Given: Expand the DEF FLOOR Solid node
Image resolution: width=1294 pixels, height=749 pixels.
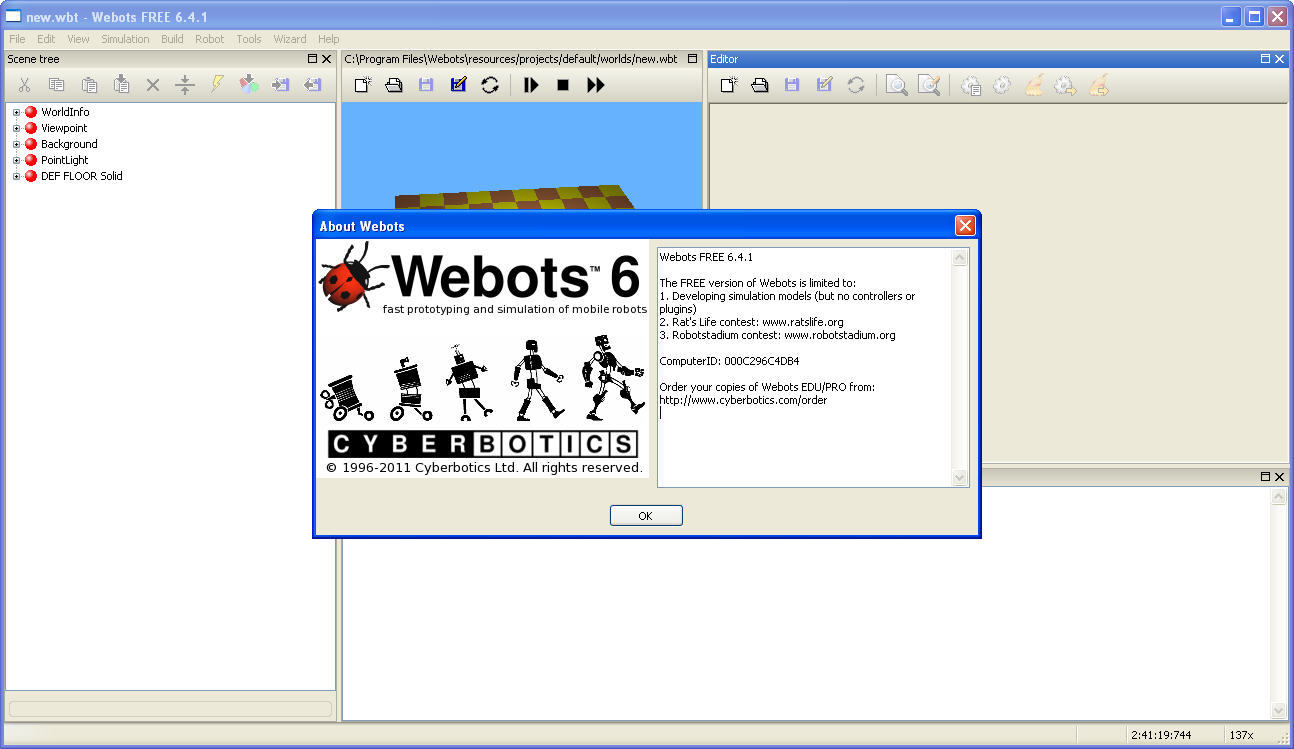Looking at the screenshot, I should click(x=17, y=176).
